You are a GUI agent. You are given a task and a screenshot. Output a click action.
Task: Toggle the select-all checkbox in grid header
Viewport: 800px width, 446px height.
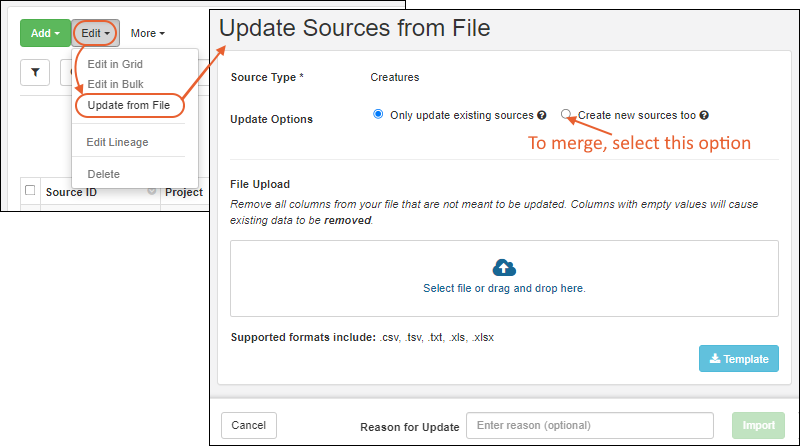[31, 191]
